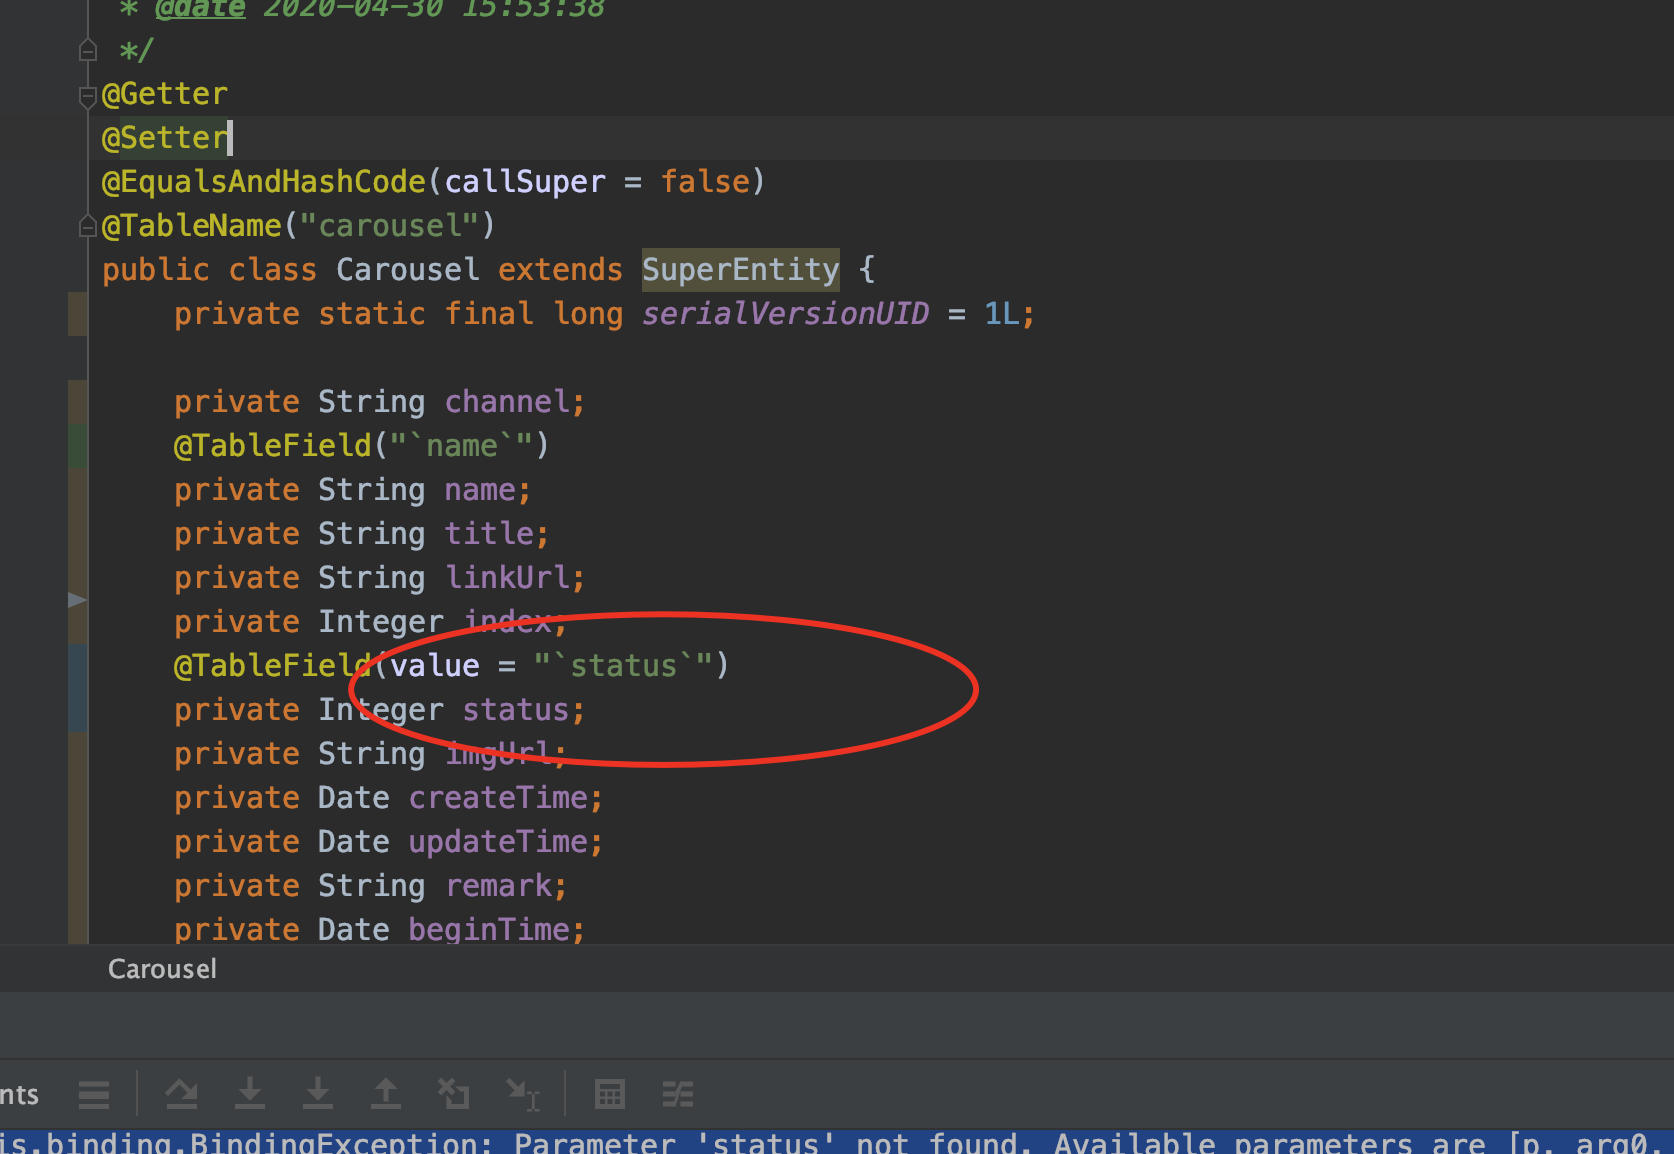Click the Step Out debugger icon
Viewport: 1674px width, 1154px height.
click(x=386, y=1095)
